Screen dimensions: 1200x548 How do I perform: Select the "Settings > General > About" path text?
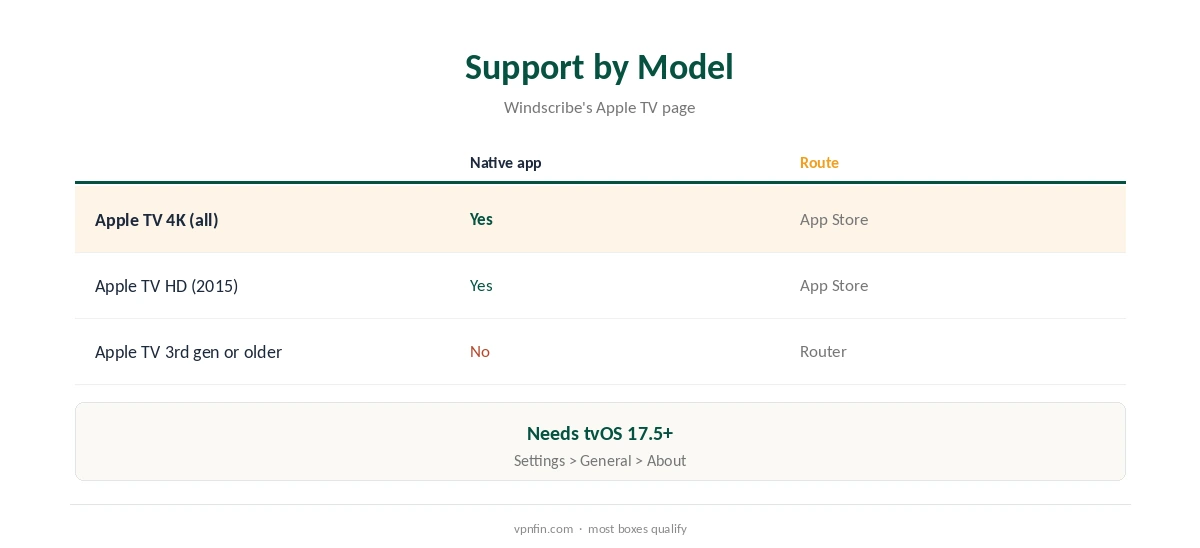(x=600, y=461)
